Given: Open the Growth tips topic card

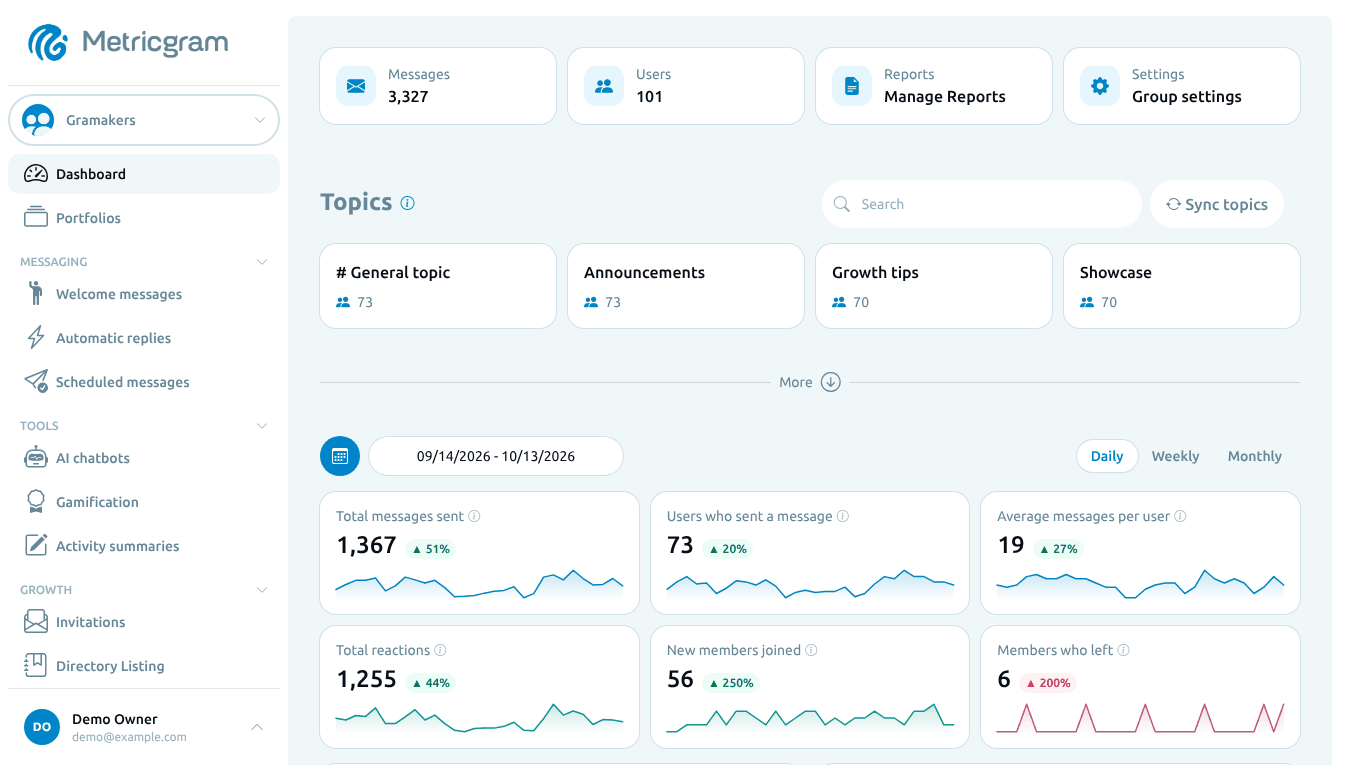Looking at the screenshot, I should click(934, 286).
